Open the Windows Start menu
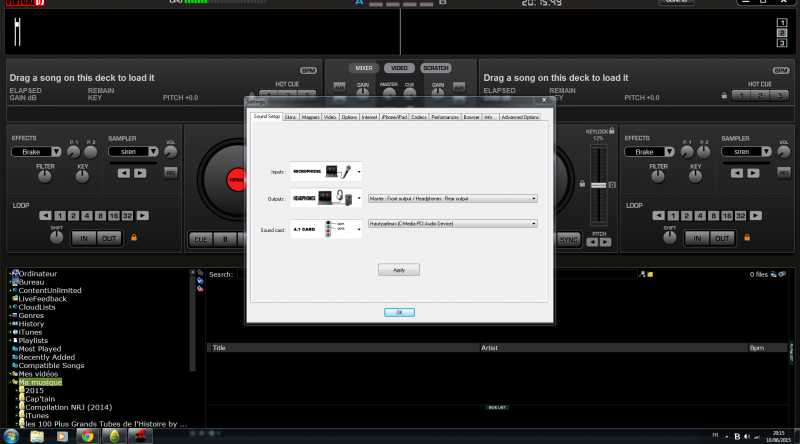Viewport: 800px width, 444px height. tap(11, 436)
